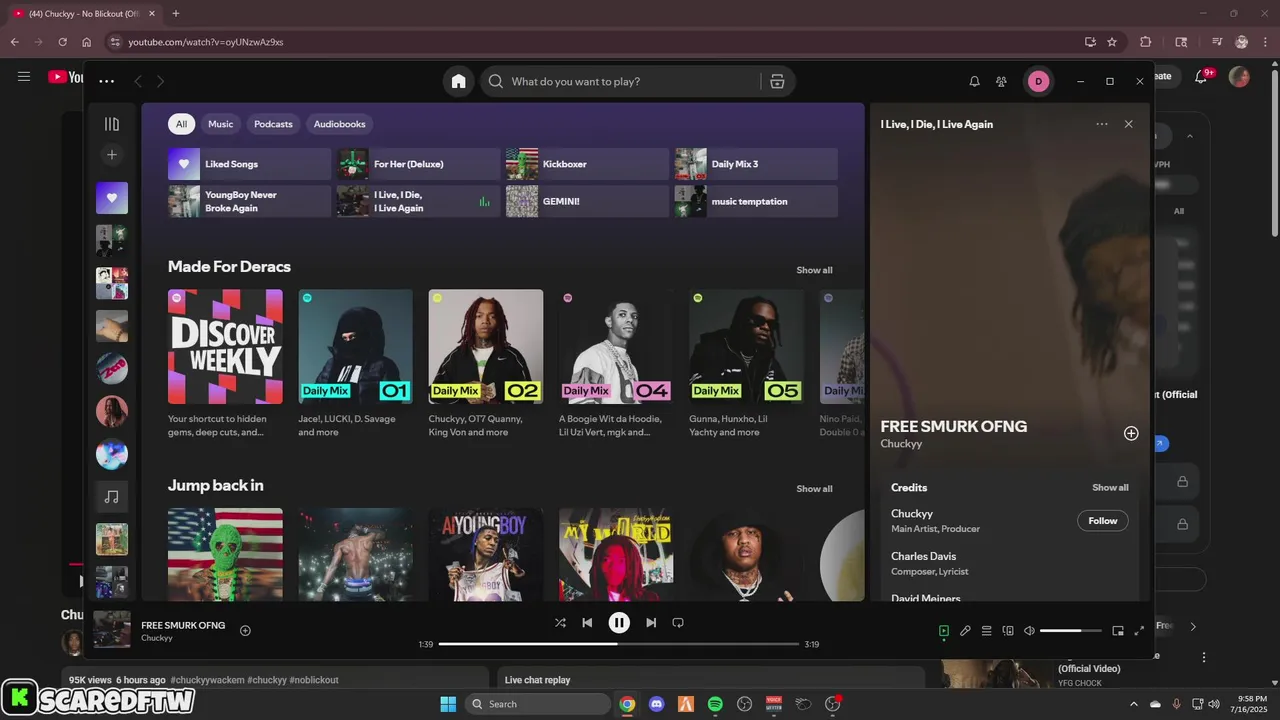1280x720 pixels.
Task: Open Liked Songs heart in sidebar
Action: pyautogui.click(x=112, y=198)
